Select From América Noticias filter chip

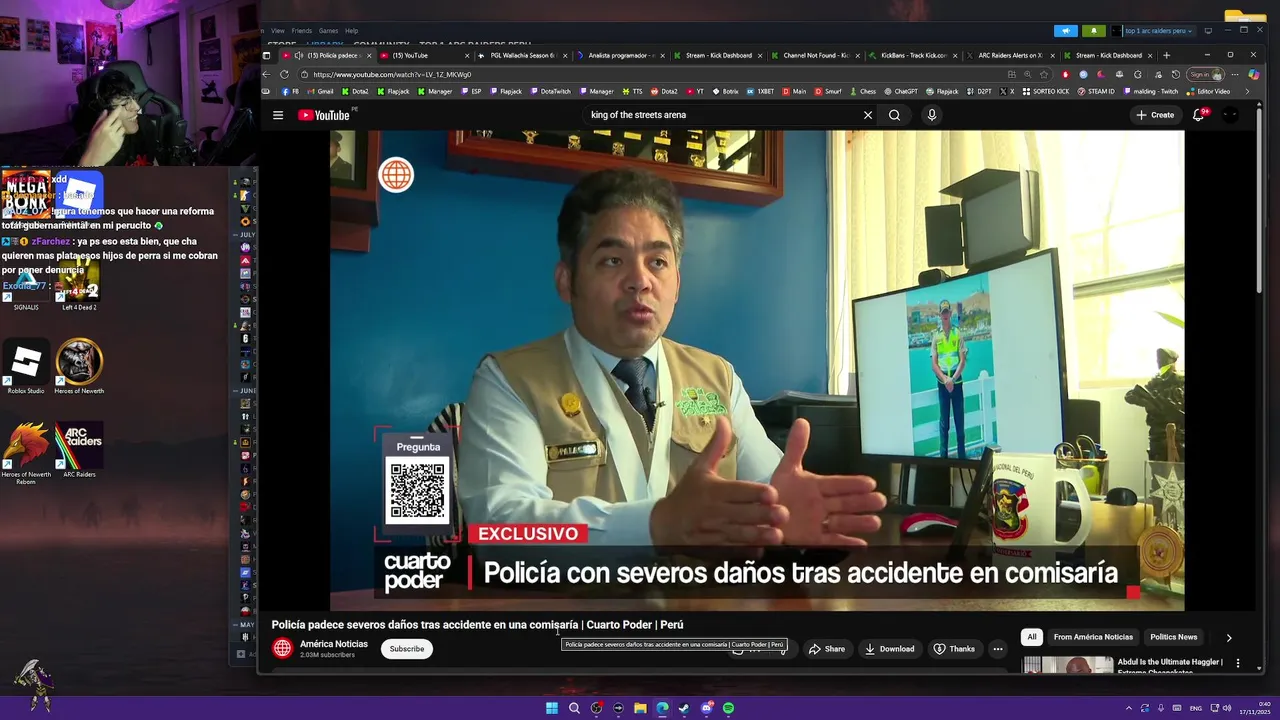[1093, 637]
